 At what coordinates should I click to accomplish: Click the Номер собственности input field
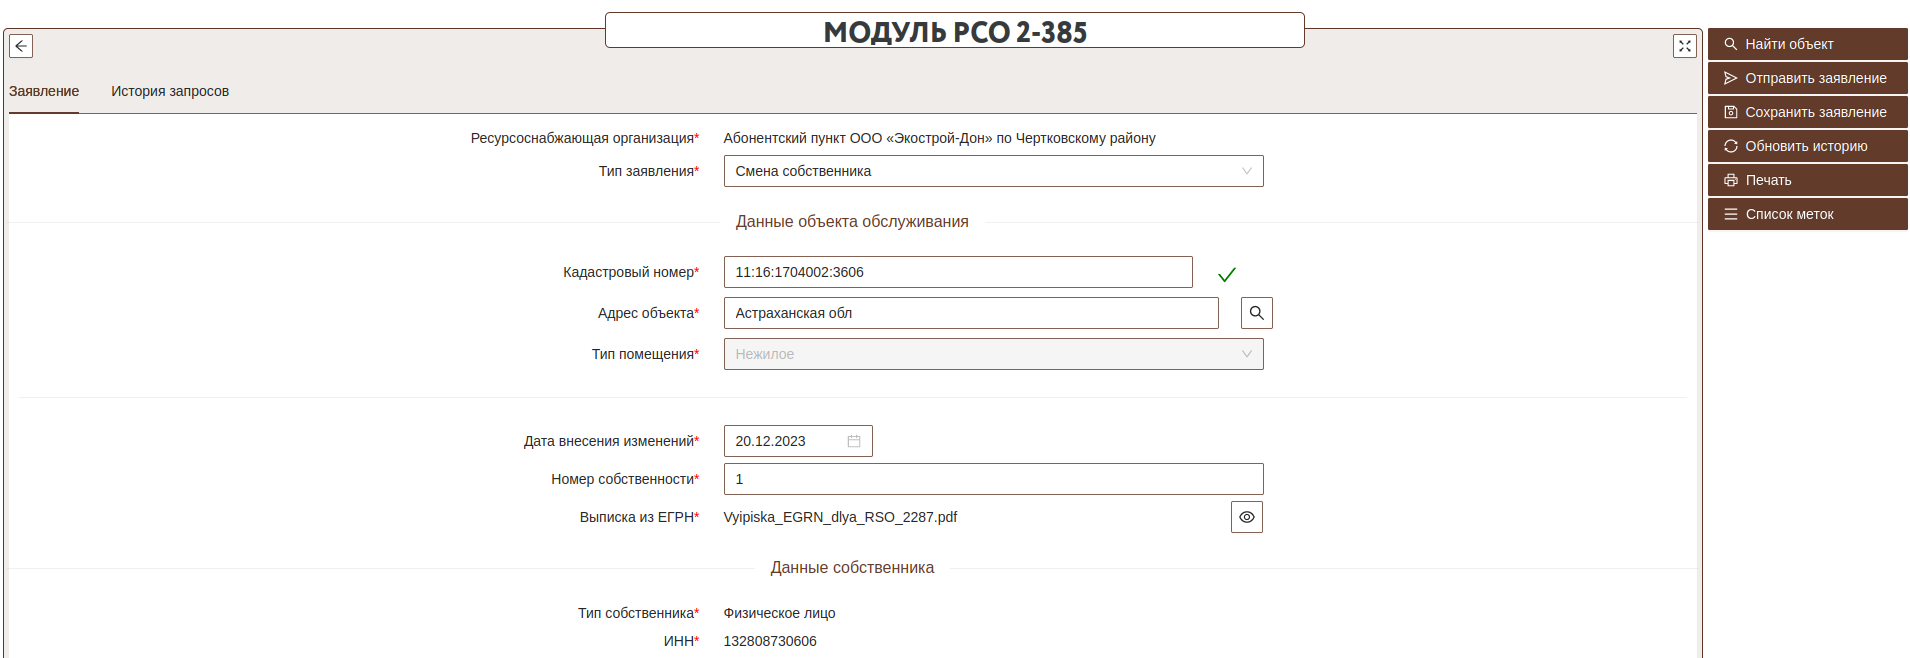point(992,479)
